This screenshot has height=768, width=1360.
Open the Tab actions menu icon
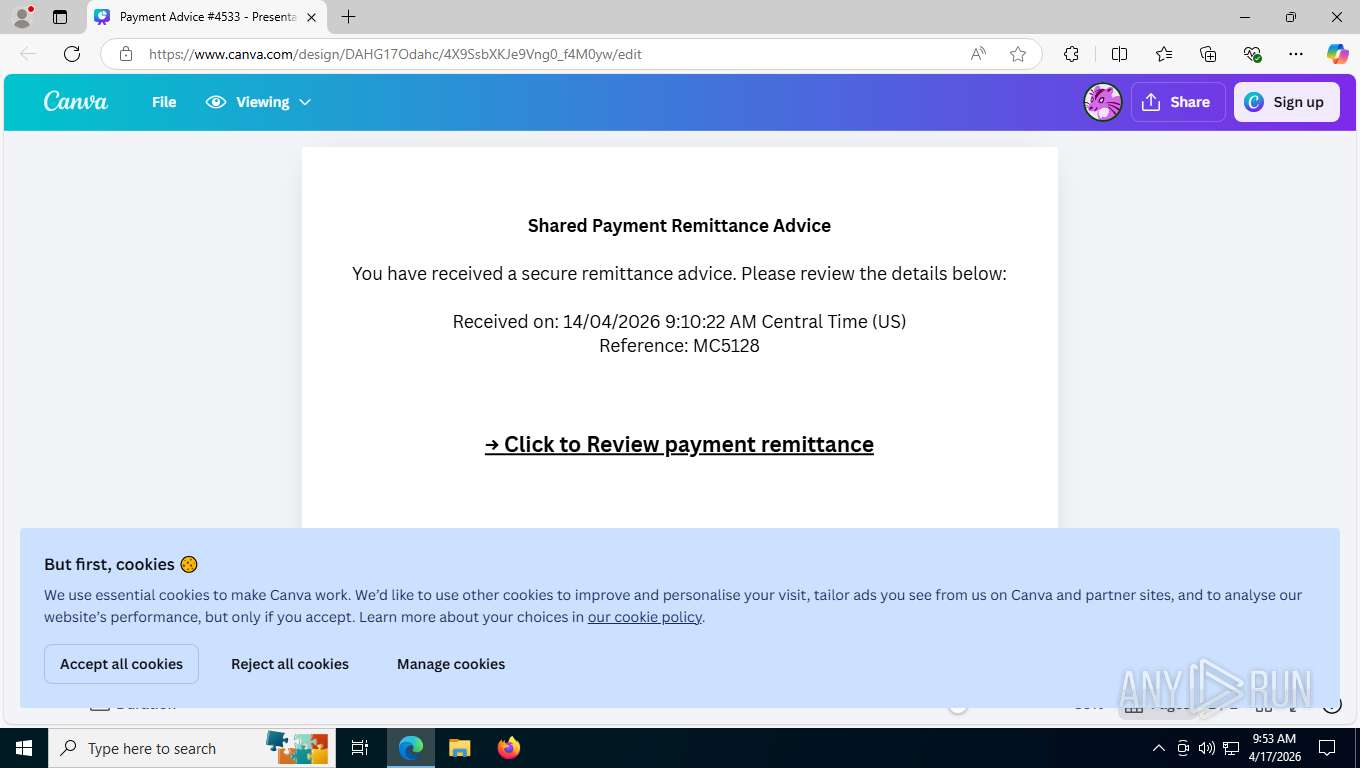click(x=60, y=17)
